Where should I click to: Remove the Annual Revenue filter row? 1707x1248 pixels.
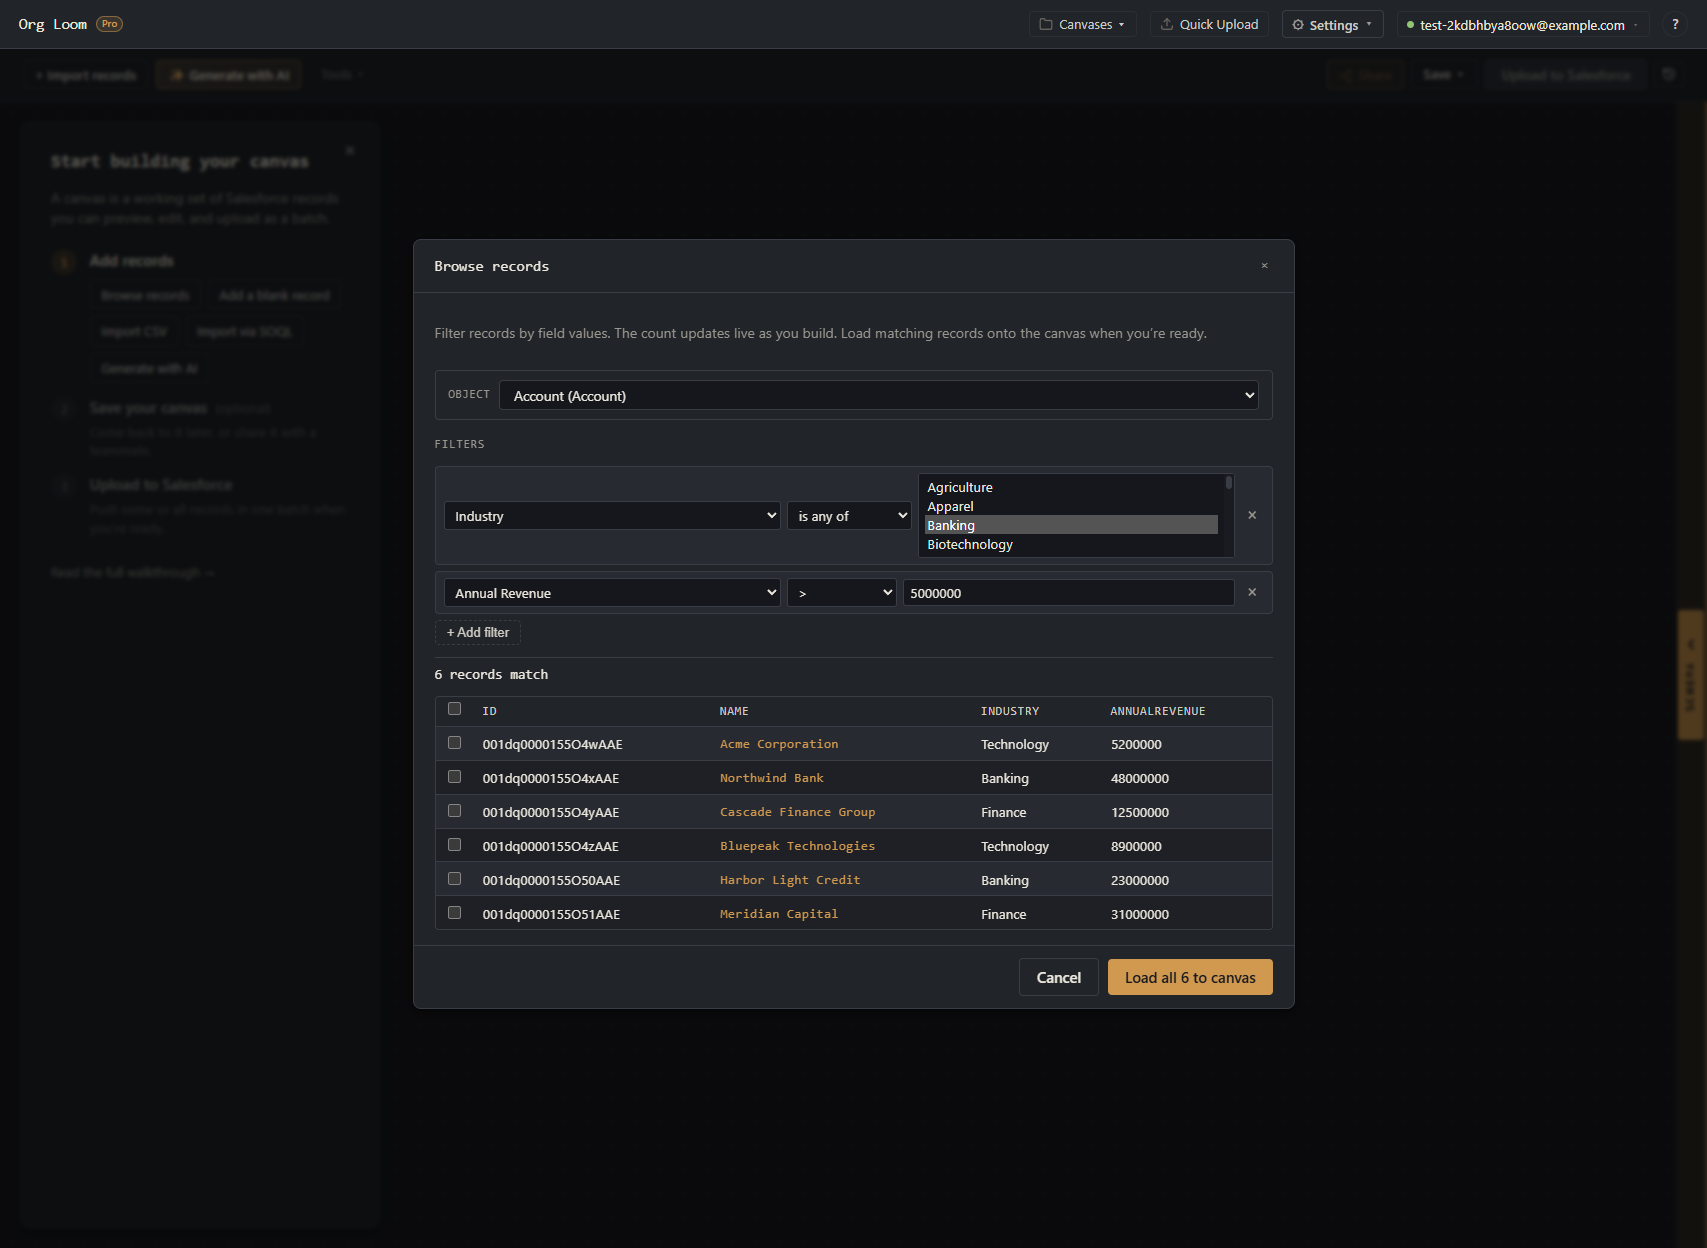(1252, 592)
